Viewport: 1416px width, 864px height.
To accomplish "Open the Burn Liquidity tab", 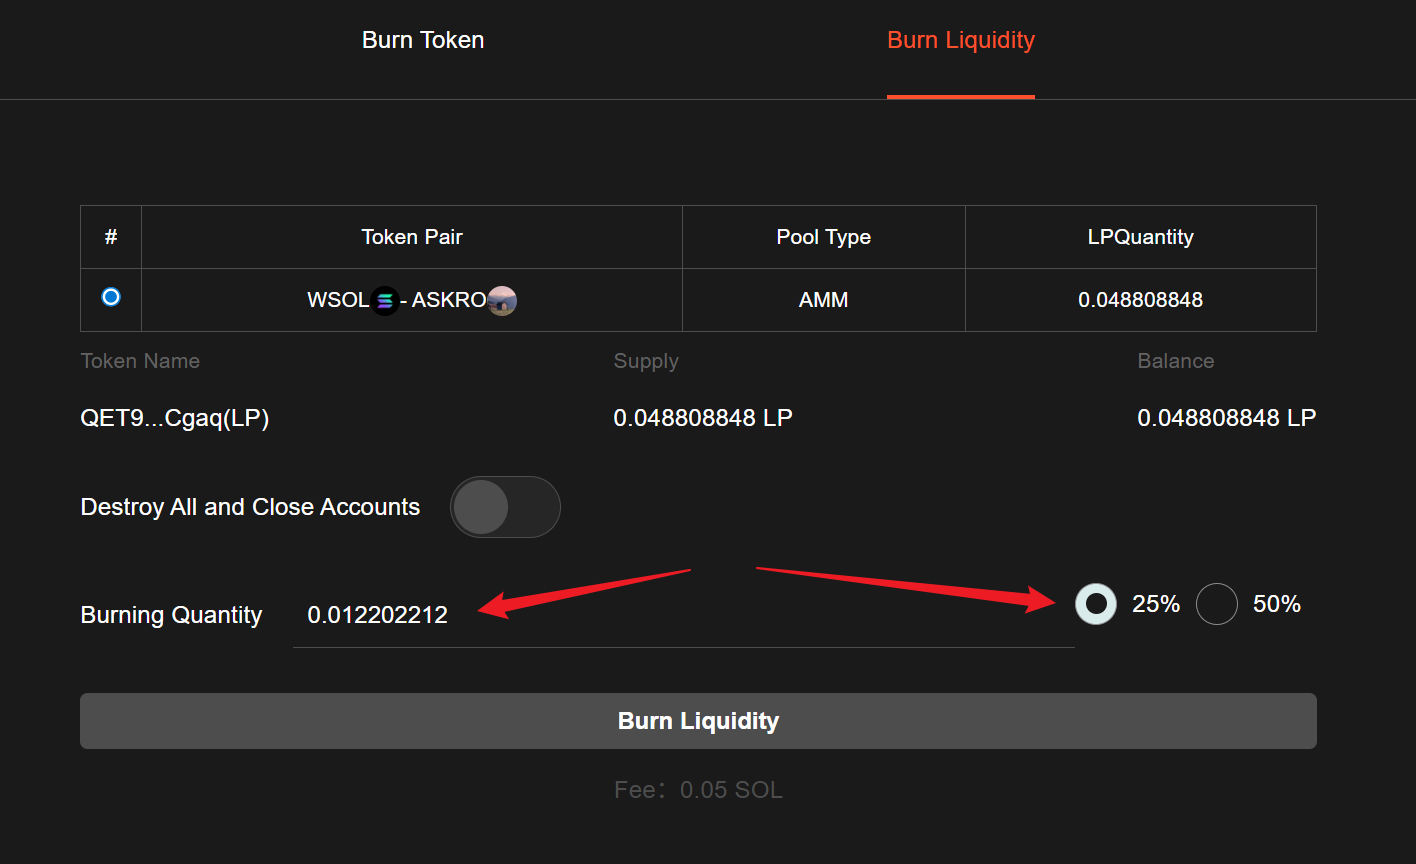I will [x=960, y=40].
